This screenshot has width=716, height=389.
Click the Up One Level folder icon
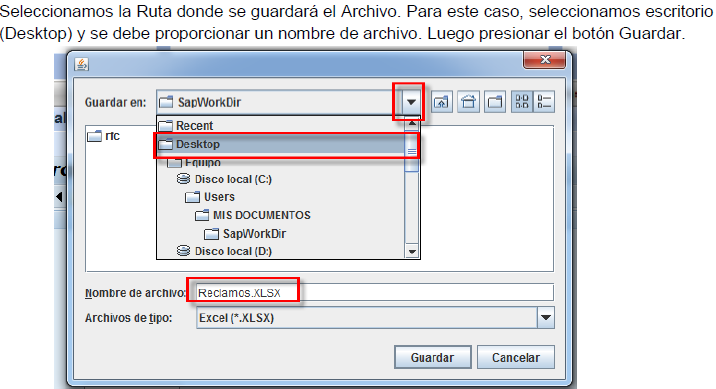point(441,101)
